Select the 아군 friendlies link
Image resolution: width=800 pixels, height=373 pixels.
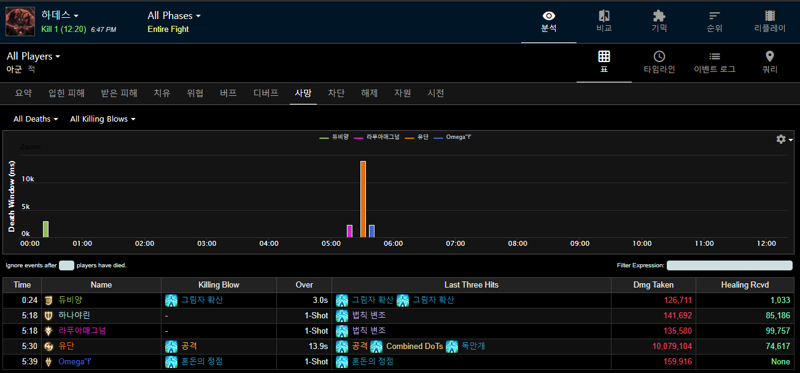14,69
